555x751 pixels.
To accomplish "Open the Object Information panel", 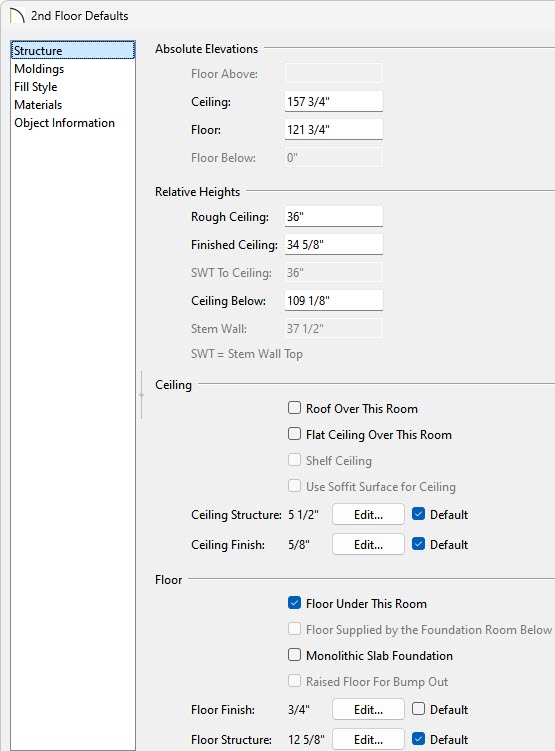I will [65, 123].
